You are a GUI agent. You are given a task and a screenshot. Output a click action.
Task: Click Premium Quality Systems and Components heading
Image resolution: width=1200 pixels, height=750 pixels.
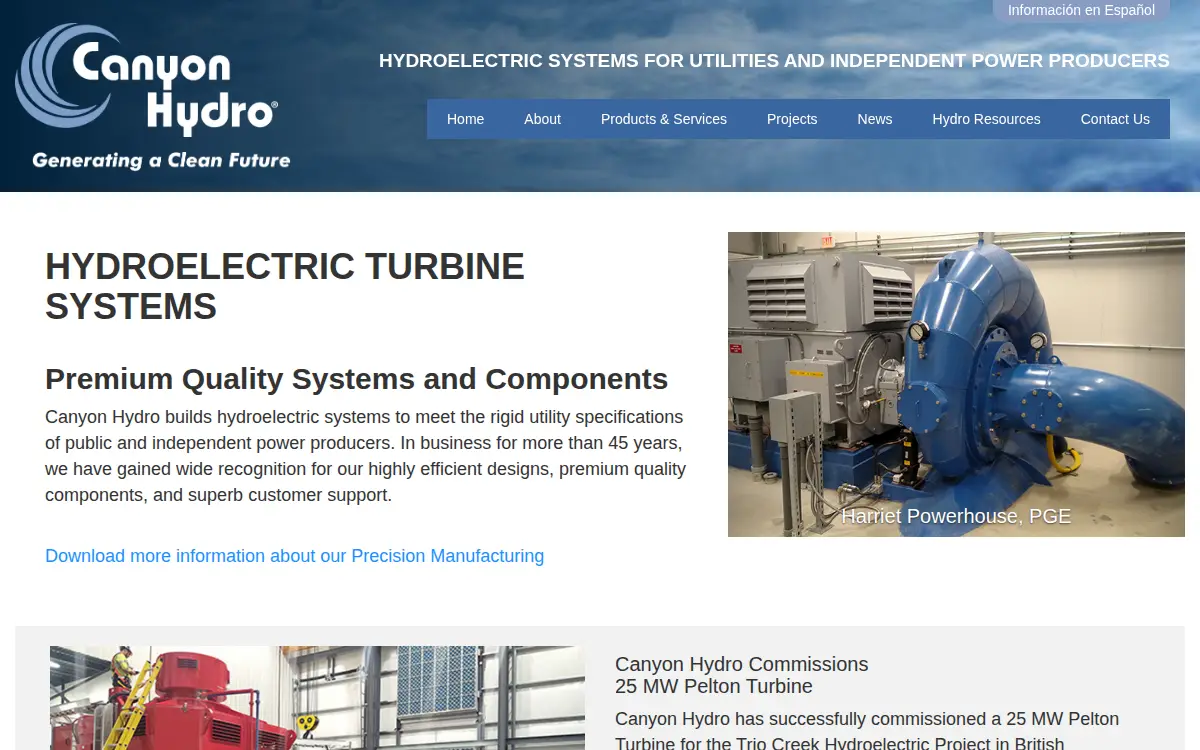[x=357, y=379]
